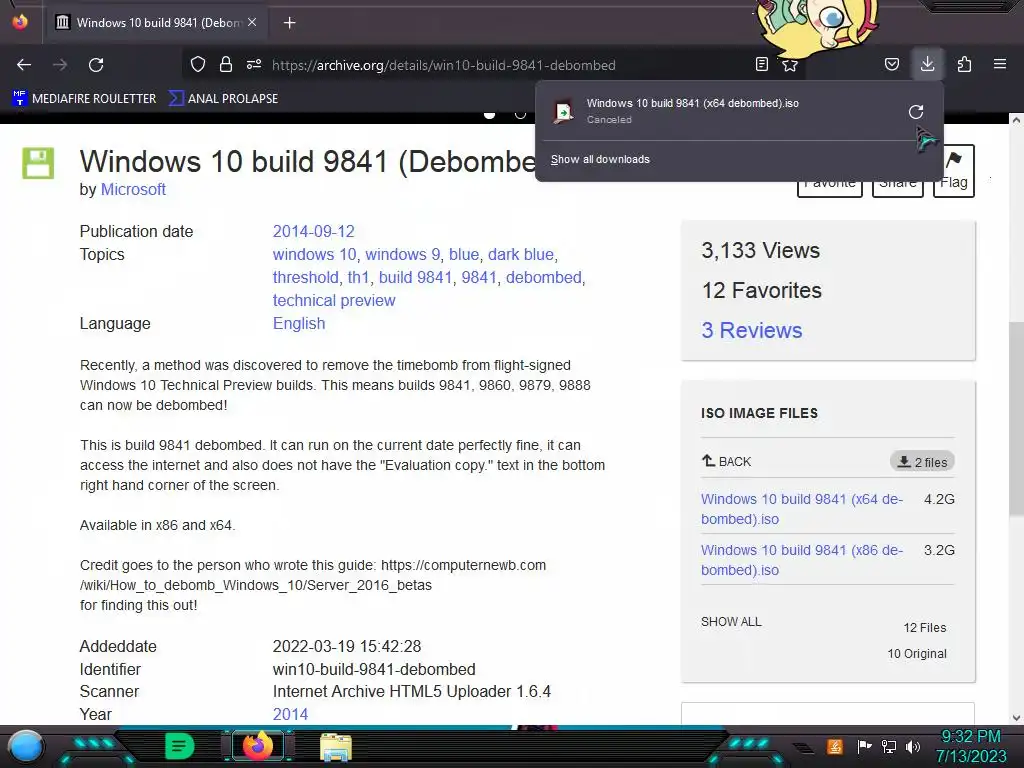Click the scrollbar down arrow
This screenshot has width=1024, height=768.
coord(1016,717)
